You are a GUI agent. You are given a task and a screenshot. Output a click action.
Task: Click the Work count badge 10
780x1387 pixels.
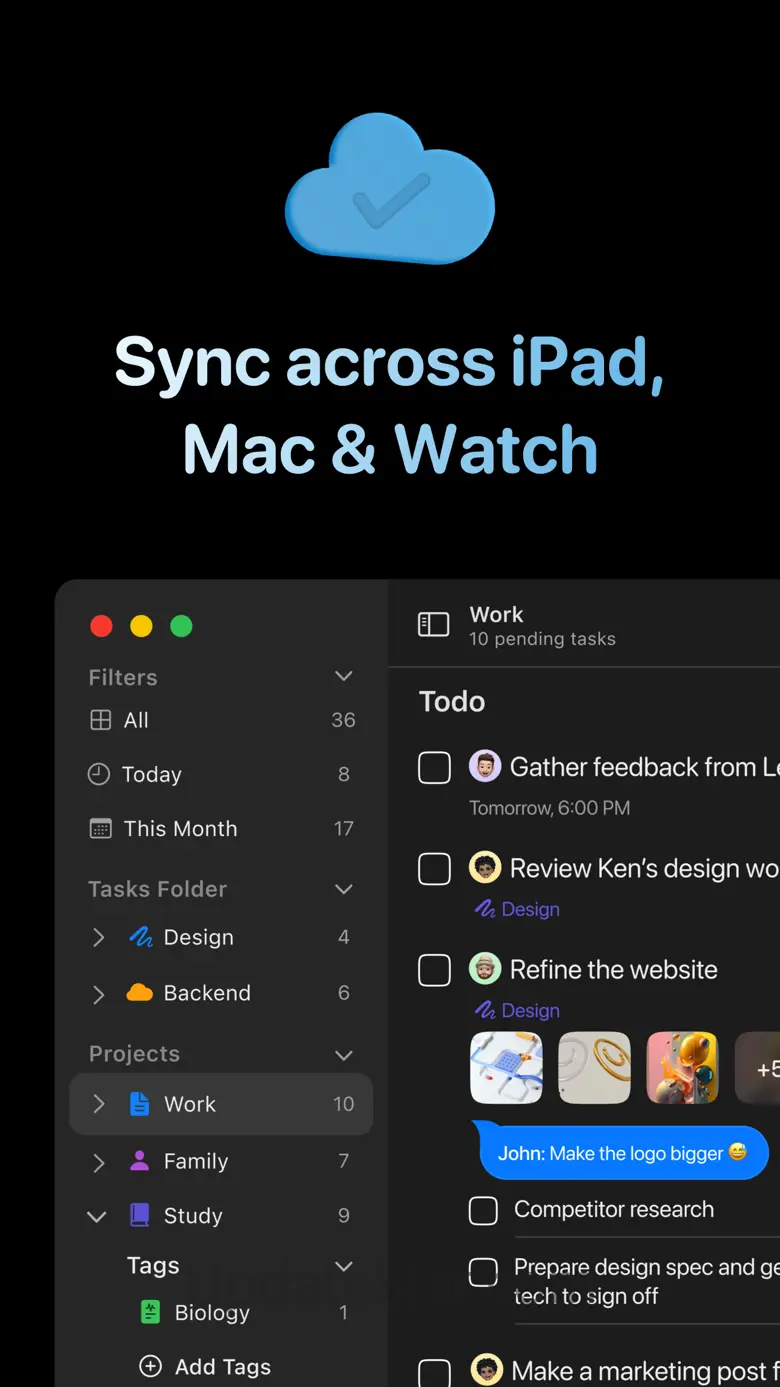(343, 1104)
